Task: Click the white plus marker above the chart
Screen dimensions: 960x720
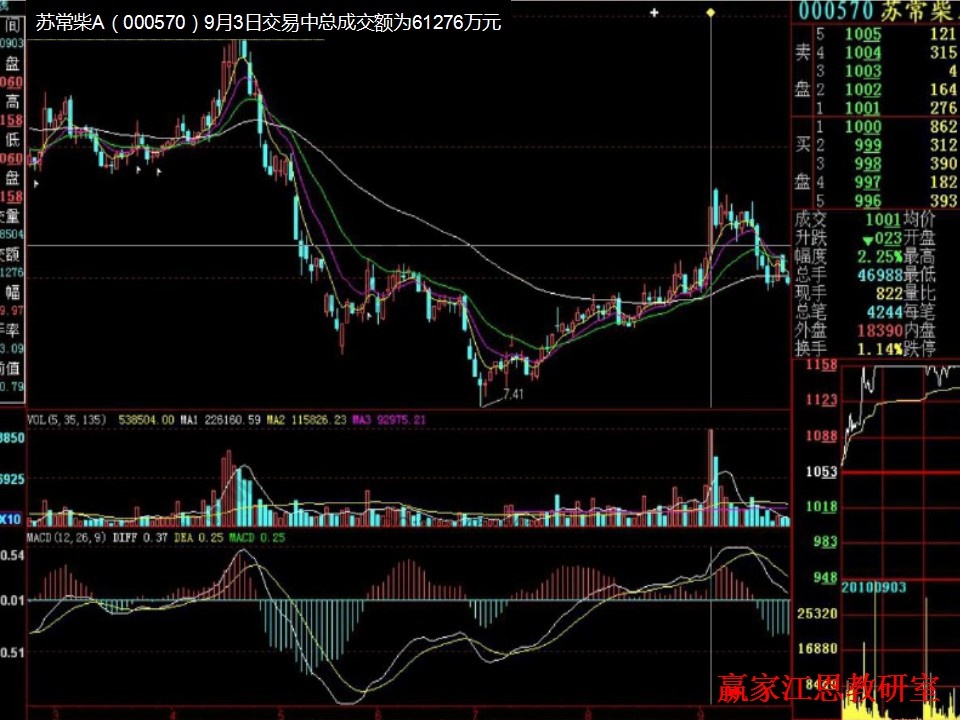Action: click(654, 13)
